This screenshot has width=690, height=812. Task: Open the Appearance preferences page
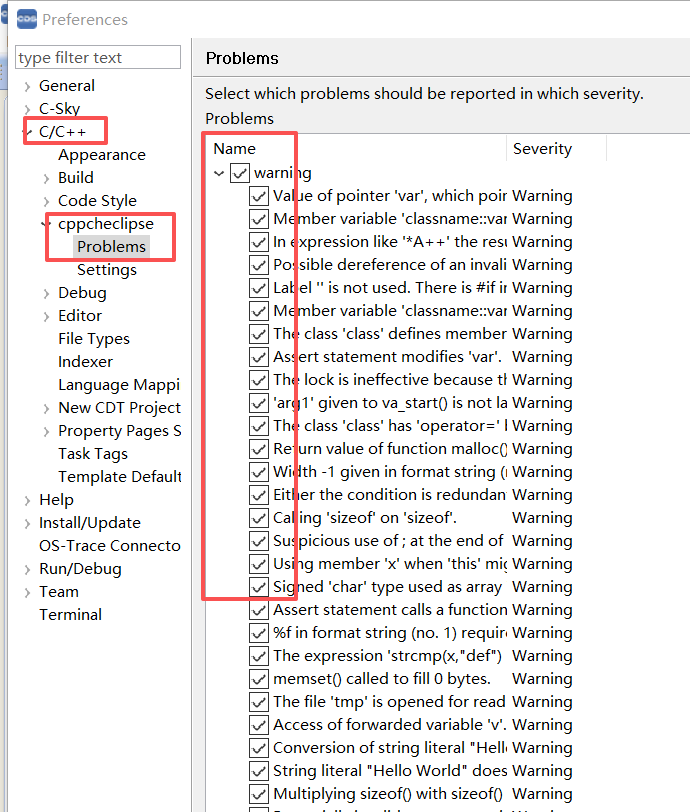point(102,155)
